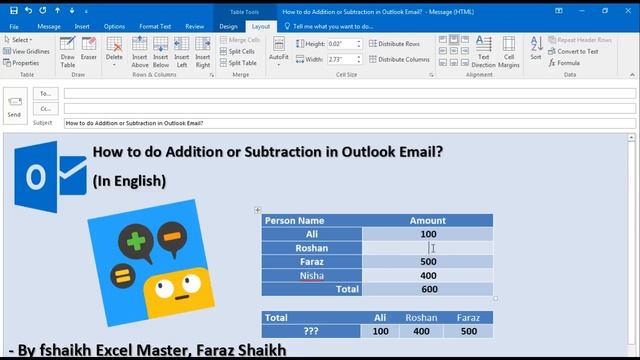
Task: Click the Cc... button
Action: [45, 109]
